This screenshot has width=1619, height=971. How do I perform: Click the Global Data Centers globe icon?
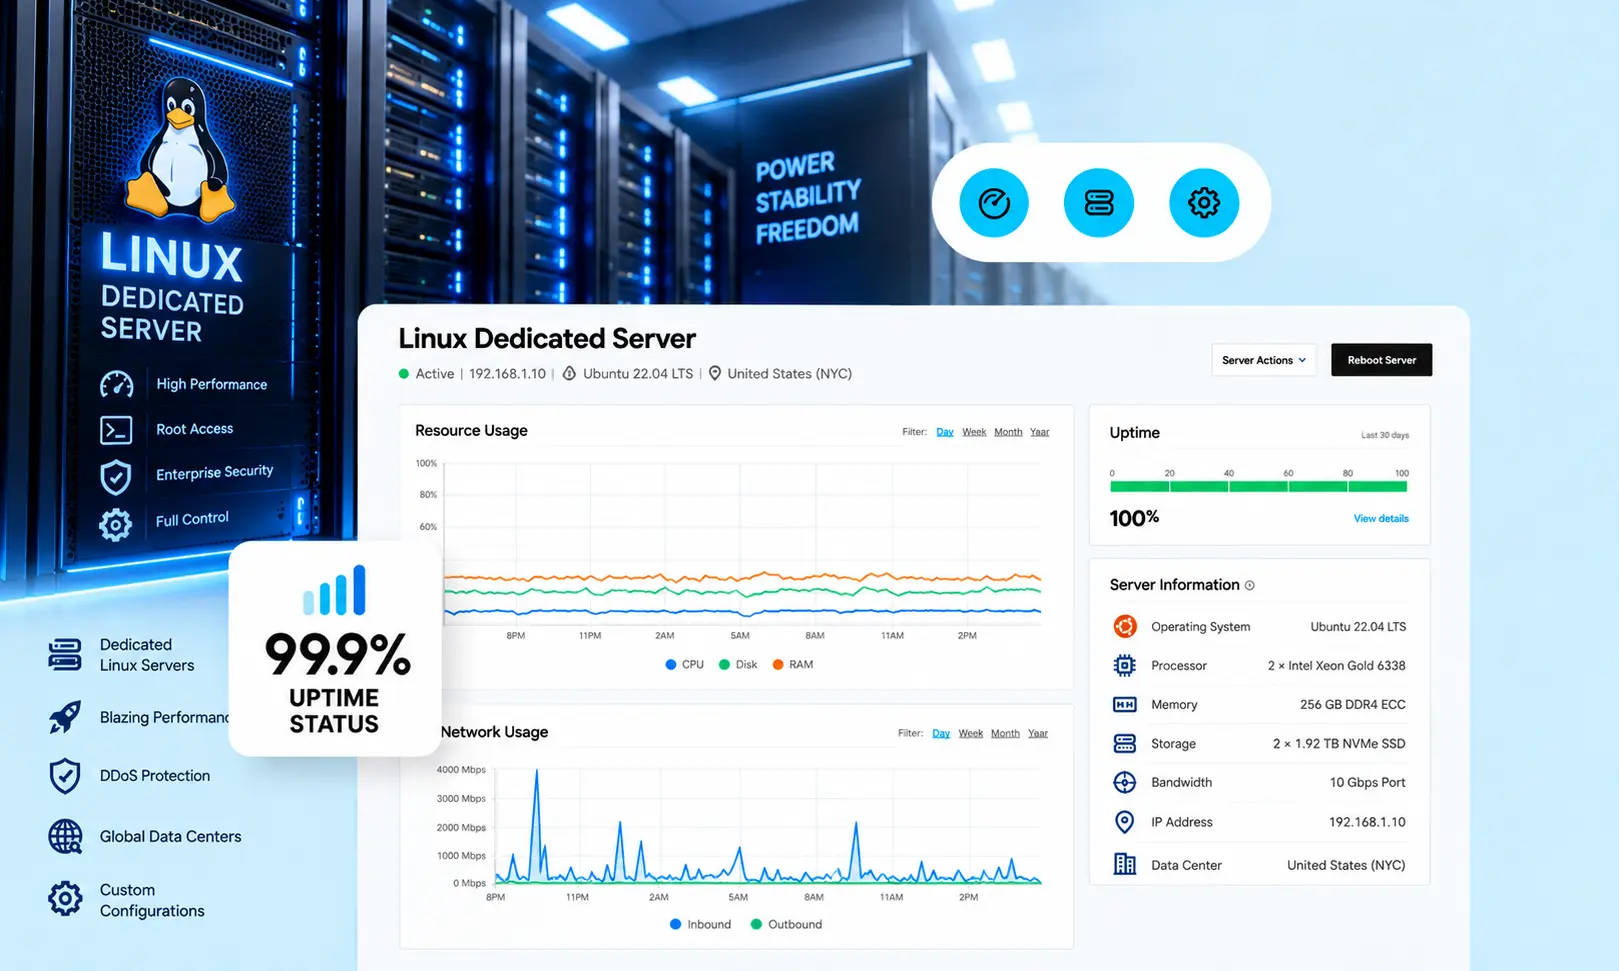(x=65, y=837)
